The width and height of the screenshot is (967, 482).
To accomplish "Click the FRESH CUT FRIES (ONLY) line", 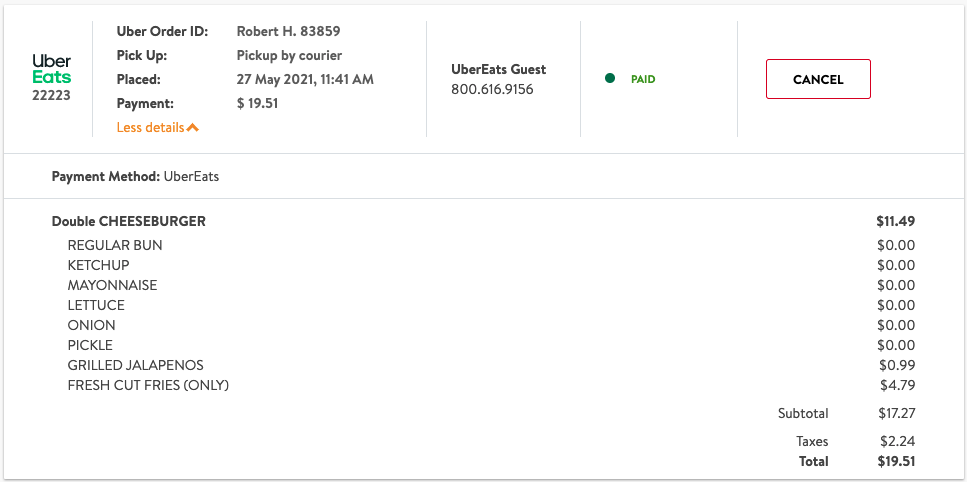I will tap(148, 385).
